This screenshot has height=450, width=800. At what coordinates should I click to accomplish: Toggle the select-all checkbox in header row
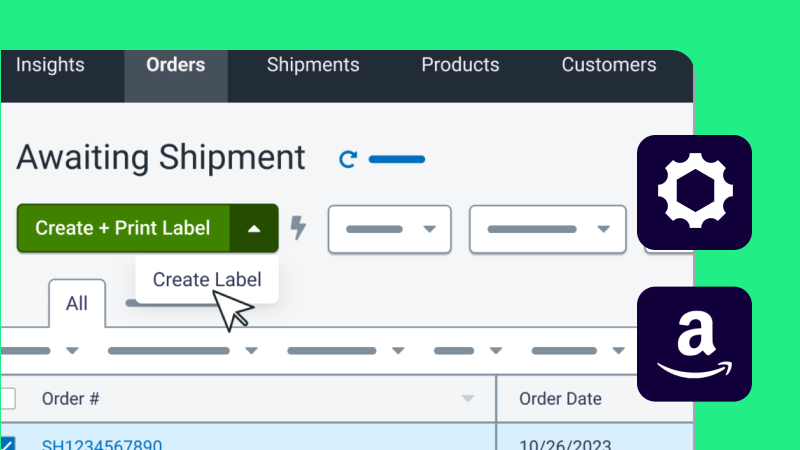[x=7, y=398]
